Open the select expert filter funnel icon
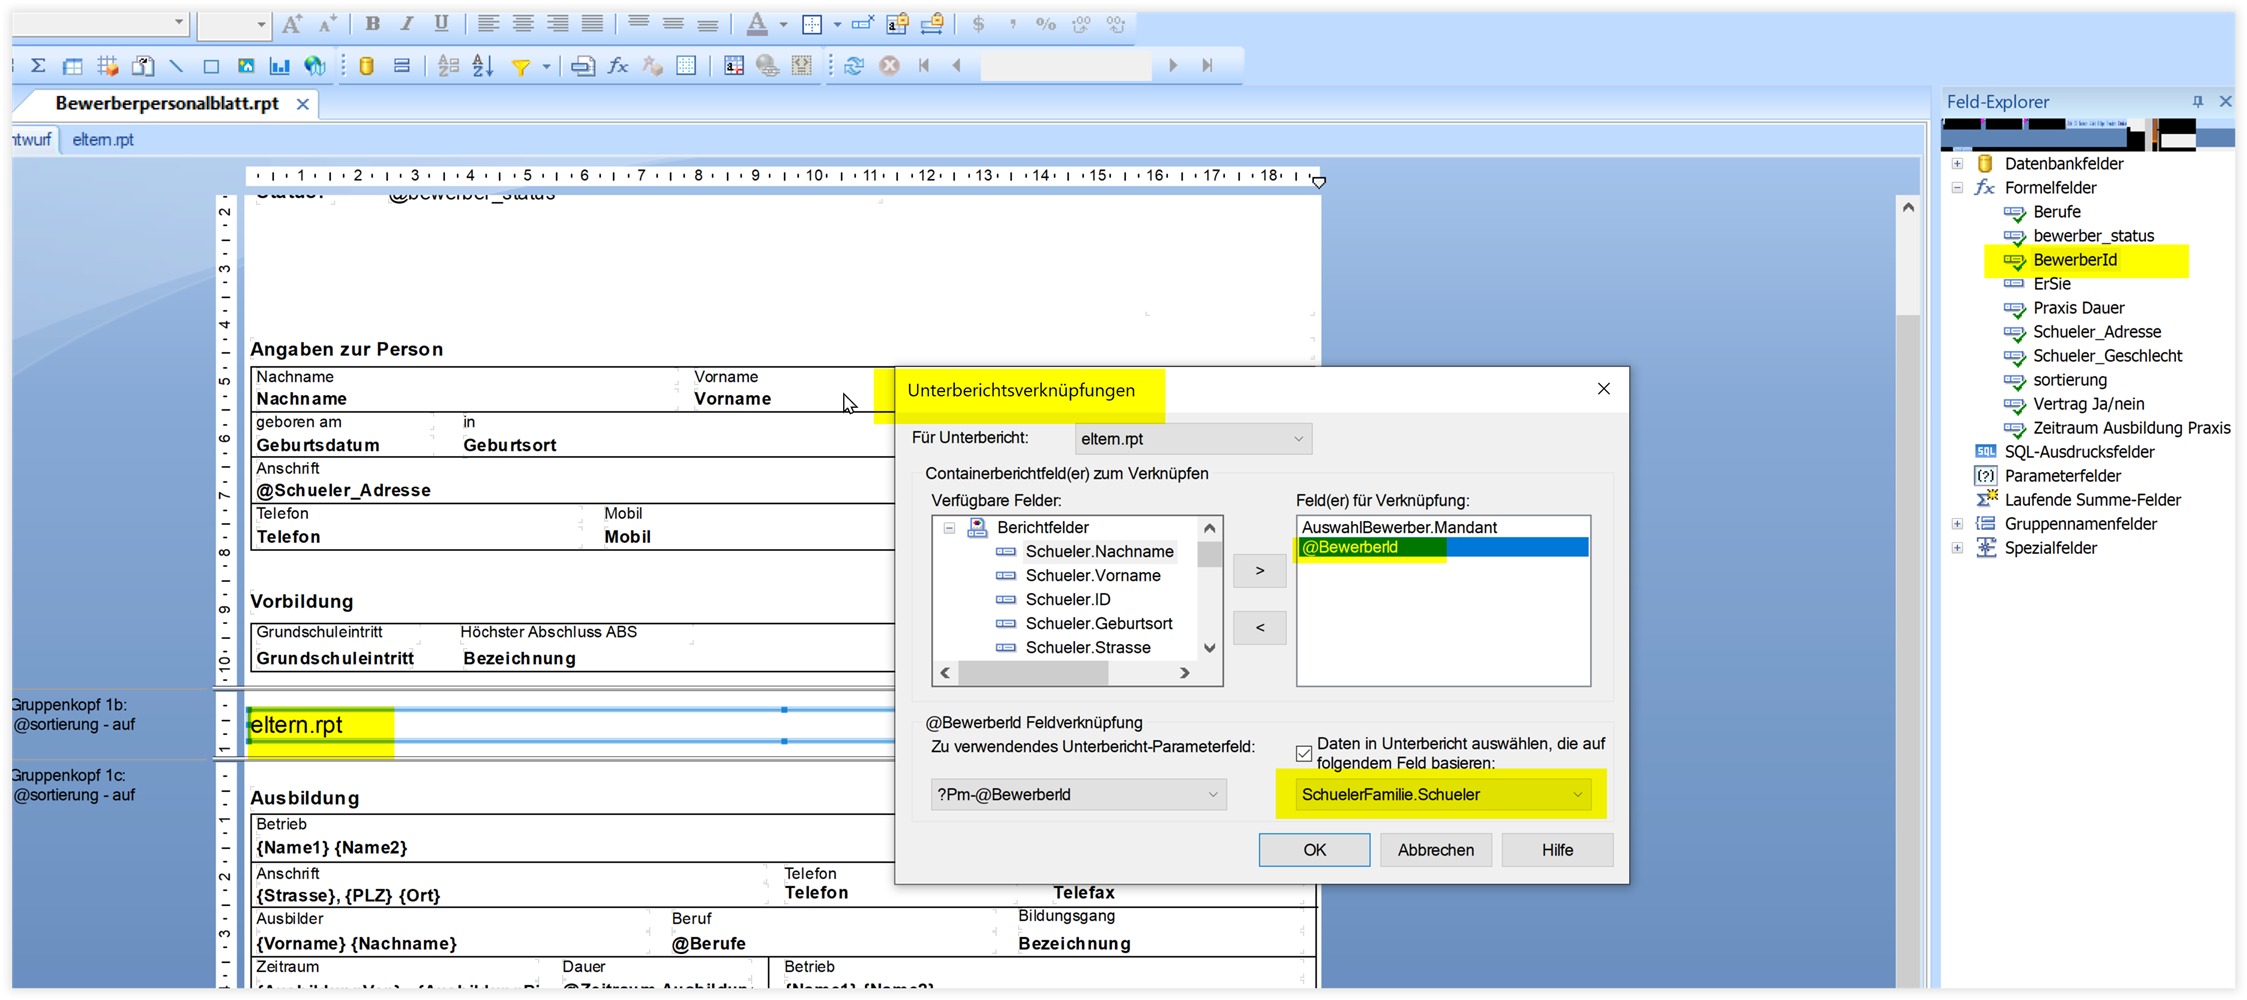The width and height of the screenshot is (2247, 1000). pyautogui.click(x=521, y=66)
